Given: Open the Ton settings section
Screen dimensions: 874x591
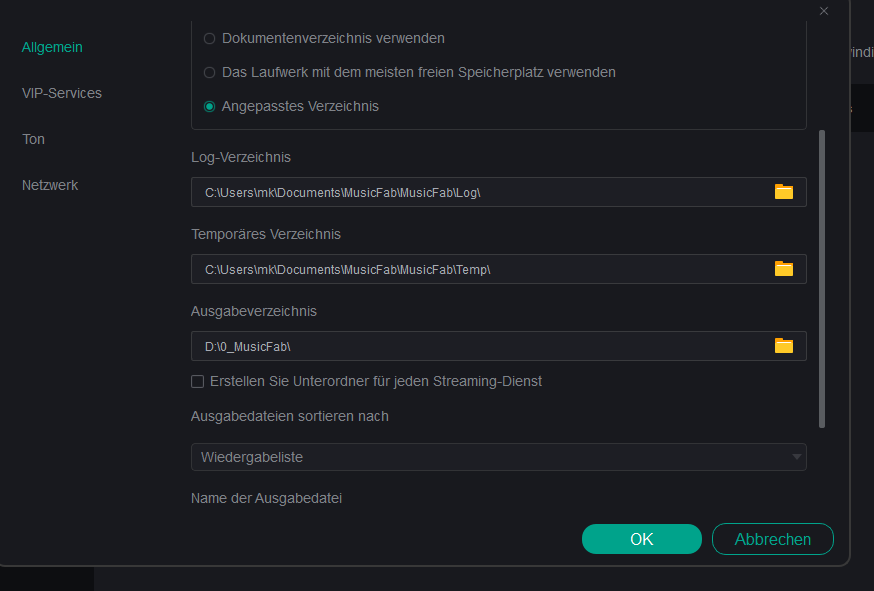Looking at the screenshot, I should [34, 139].
